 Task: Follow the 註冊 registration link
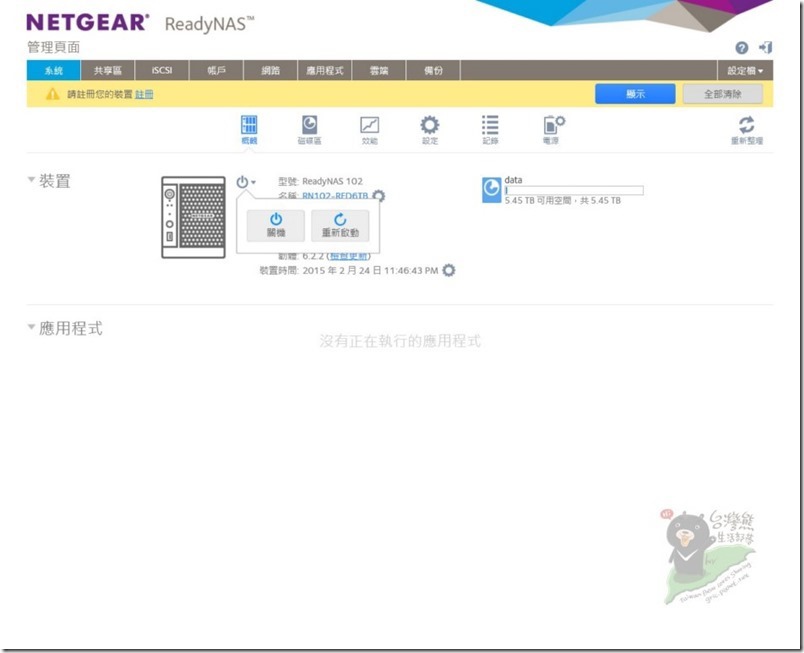tap(144, 94)
